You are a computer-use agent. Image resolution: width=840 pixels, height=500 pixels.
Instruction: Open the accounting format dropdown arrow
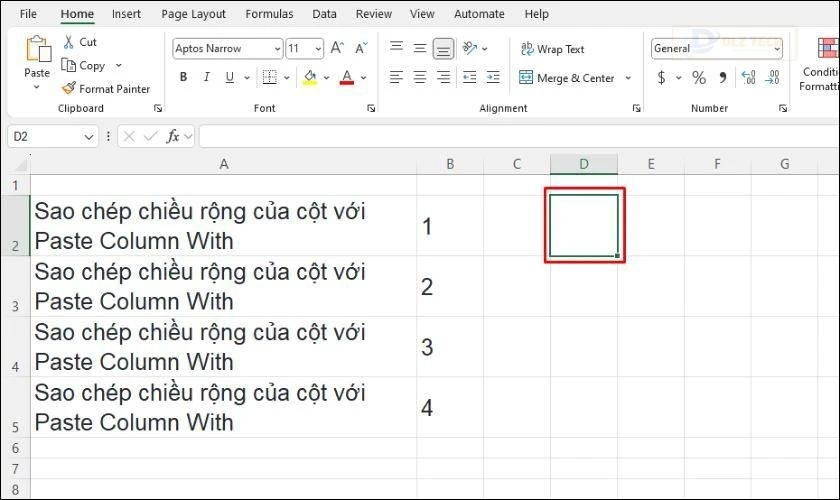[678, 78]
